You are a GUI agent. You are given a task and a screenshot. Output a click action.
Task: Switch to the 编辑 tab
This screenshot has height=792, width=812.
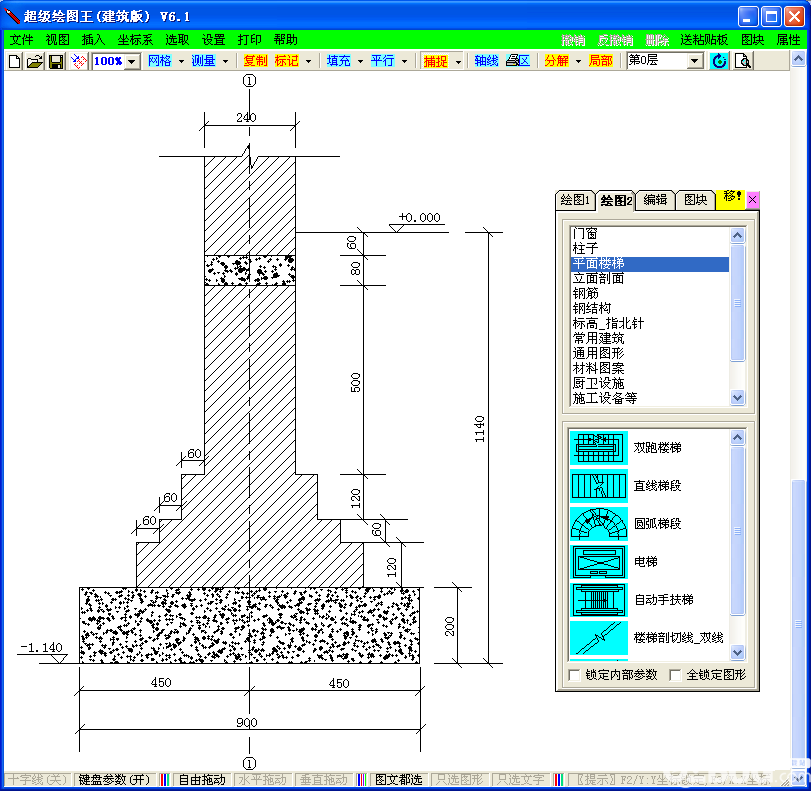click(x=655, y=200)
